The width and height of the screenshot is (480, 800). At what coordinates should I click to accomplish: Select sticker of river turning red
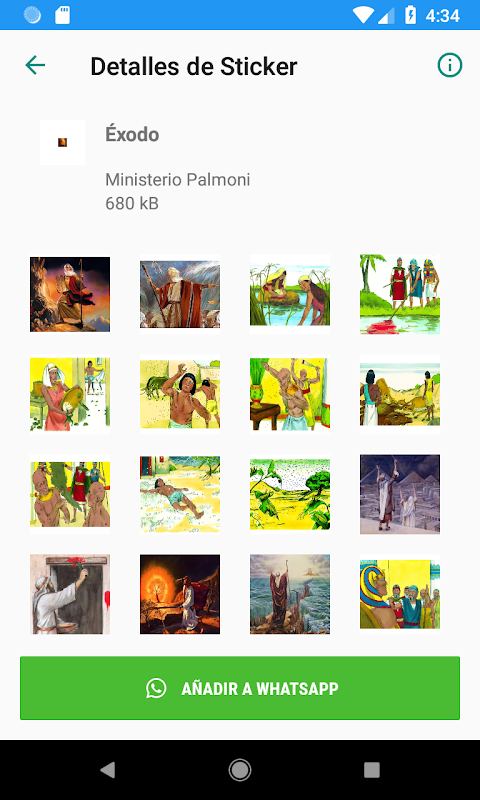tap(400, 294)
